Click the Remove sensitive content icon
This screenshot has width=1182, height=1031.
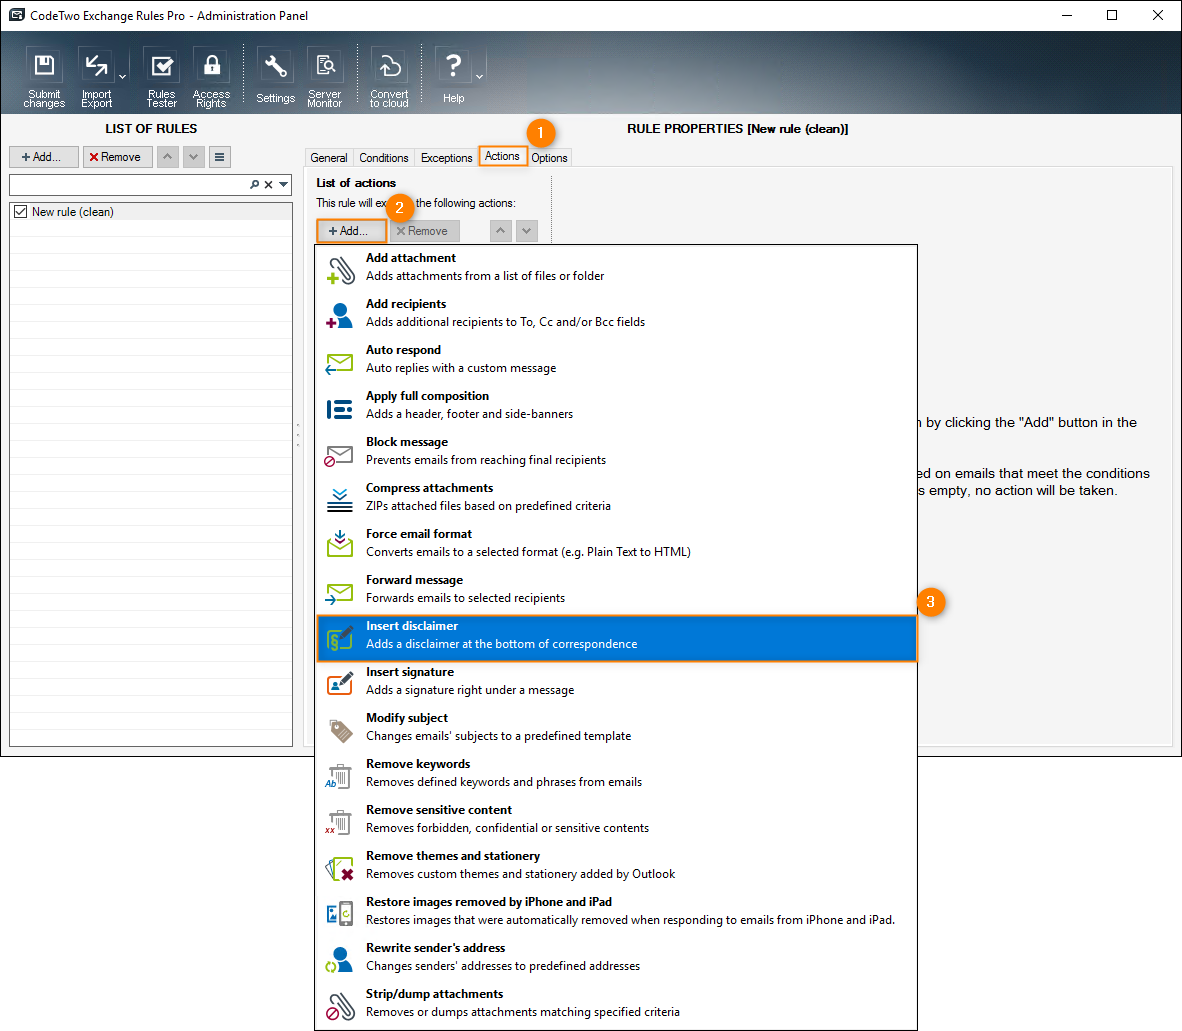pyautogui.click(x=338, y=821)
